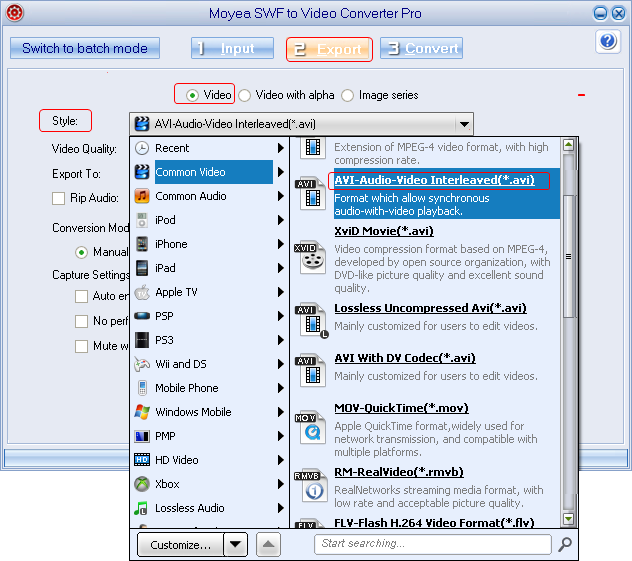The image size is (632, 561).
Task: Expand the Common Audio submenu arrow
Action: click(x=281, y=196)
